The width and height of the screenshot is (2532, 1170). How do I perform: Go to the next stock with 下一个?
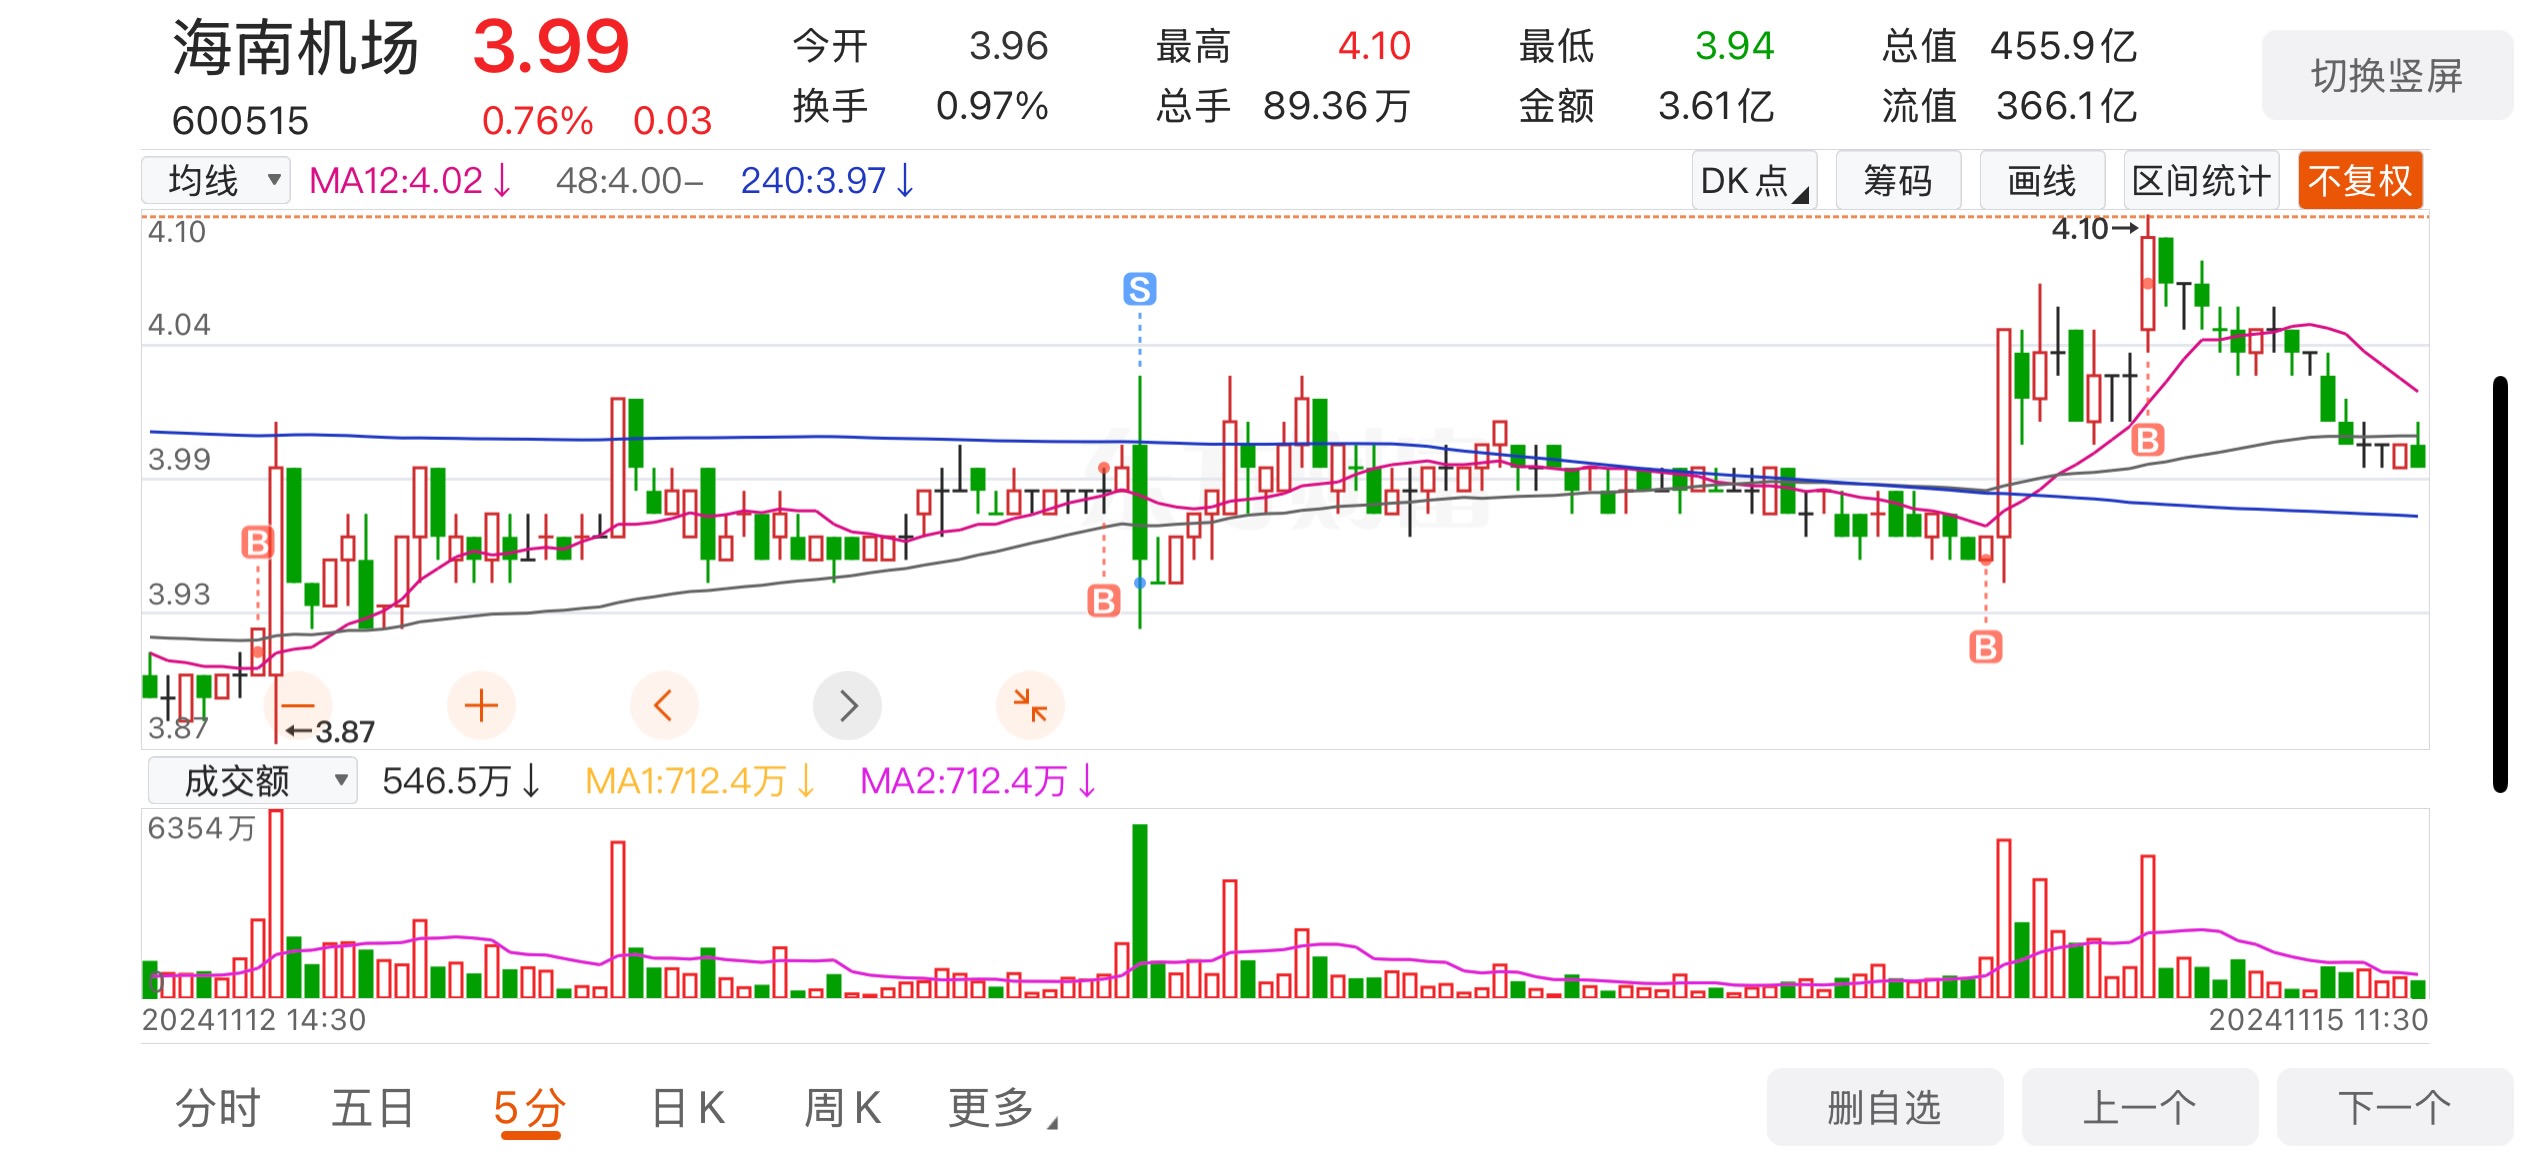pyautogui.click(x=2397, y=1107)
